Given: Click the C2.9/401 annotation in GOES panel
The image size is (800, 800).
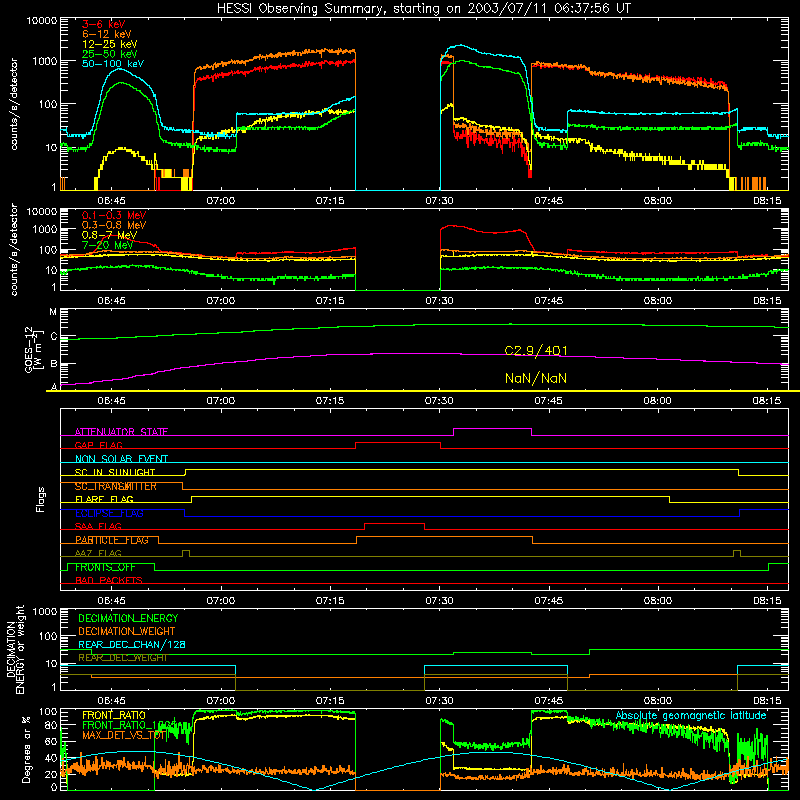Looking at the screenshot, I should (x=536, y=351).
